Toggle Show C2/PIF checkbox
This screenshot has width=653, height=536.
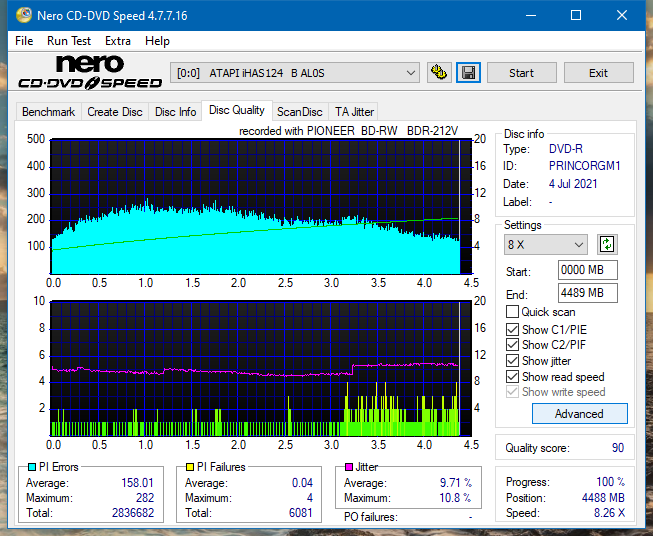(x=512, y=345)
